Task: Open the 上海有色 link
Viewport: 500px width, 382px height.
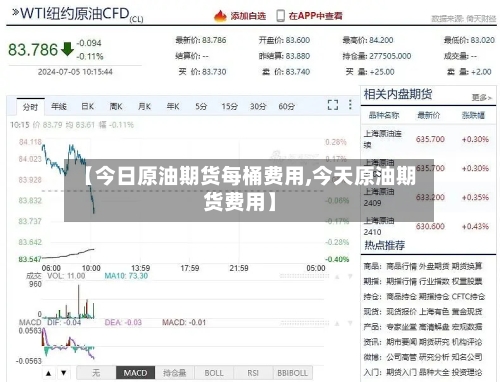Action: click(x=434, y=312)
